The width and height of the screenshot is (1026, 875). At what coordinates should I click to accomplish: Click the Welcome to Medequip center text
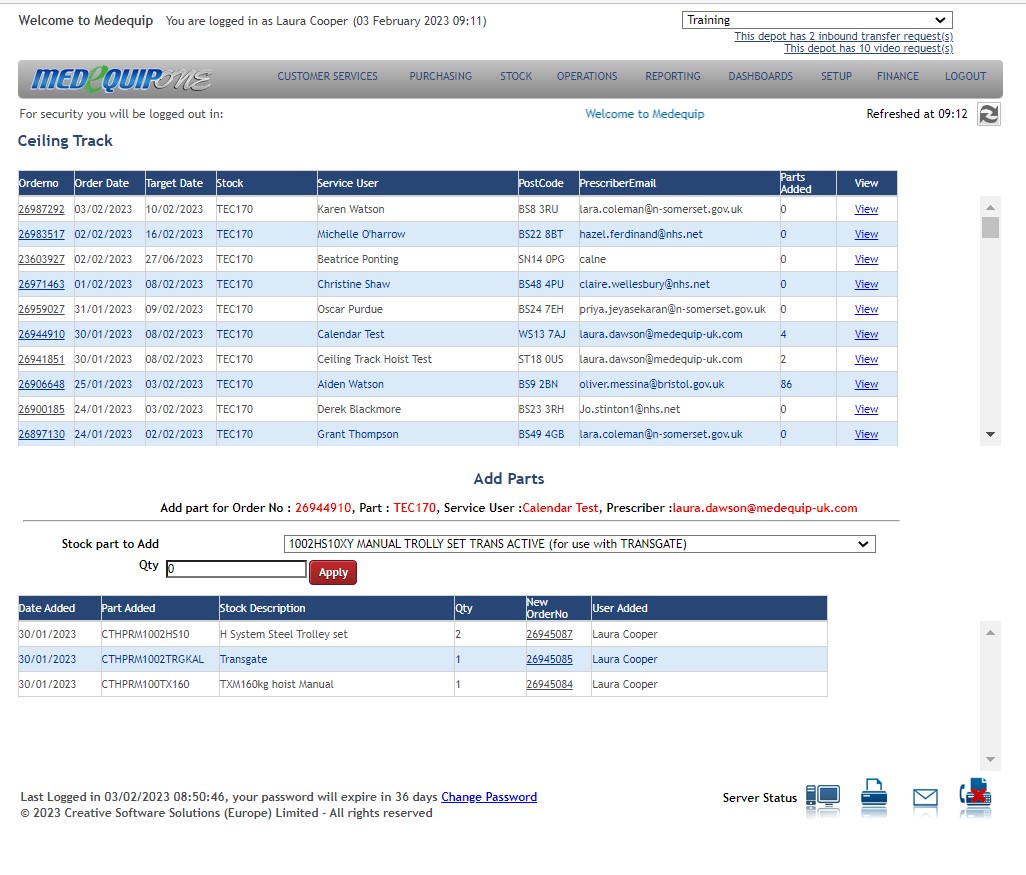pos(645,114)
